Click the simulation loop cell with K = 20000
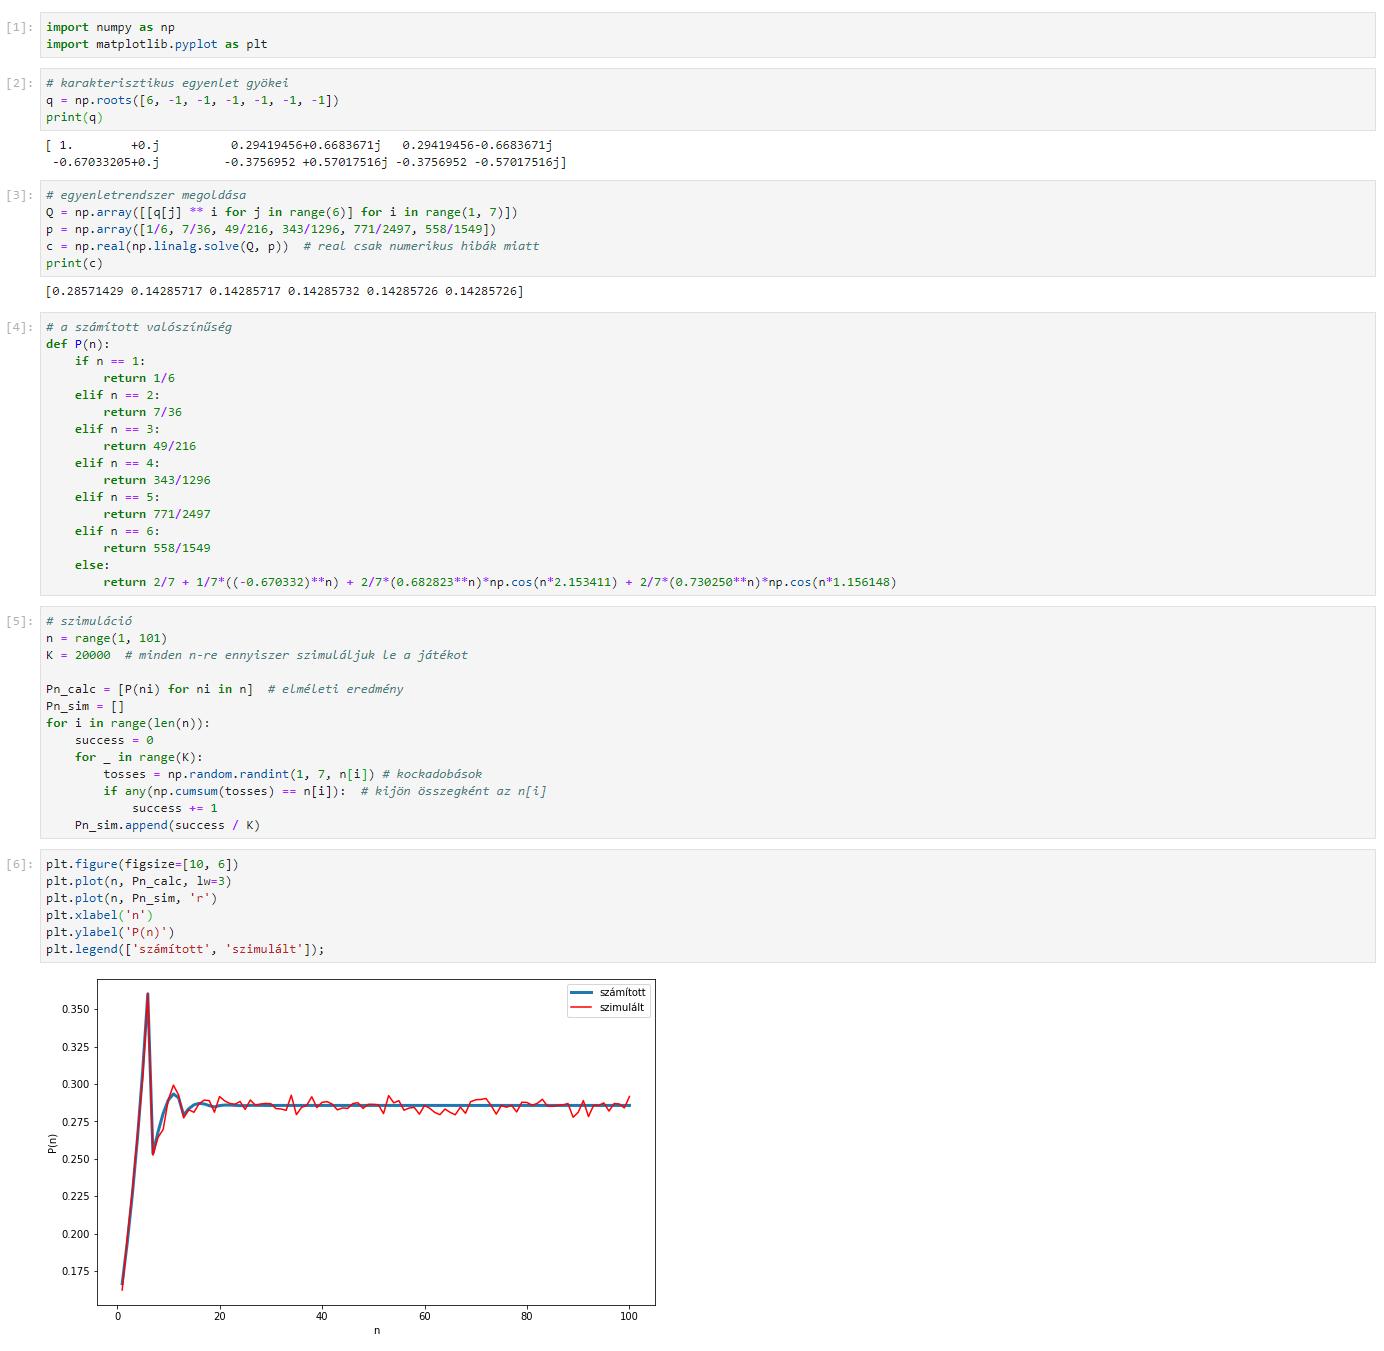Image resolution: width=1384 pixels, height=1351 pixels. (x=707, y=723)
